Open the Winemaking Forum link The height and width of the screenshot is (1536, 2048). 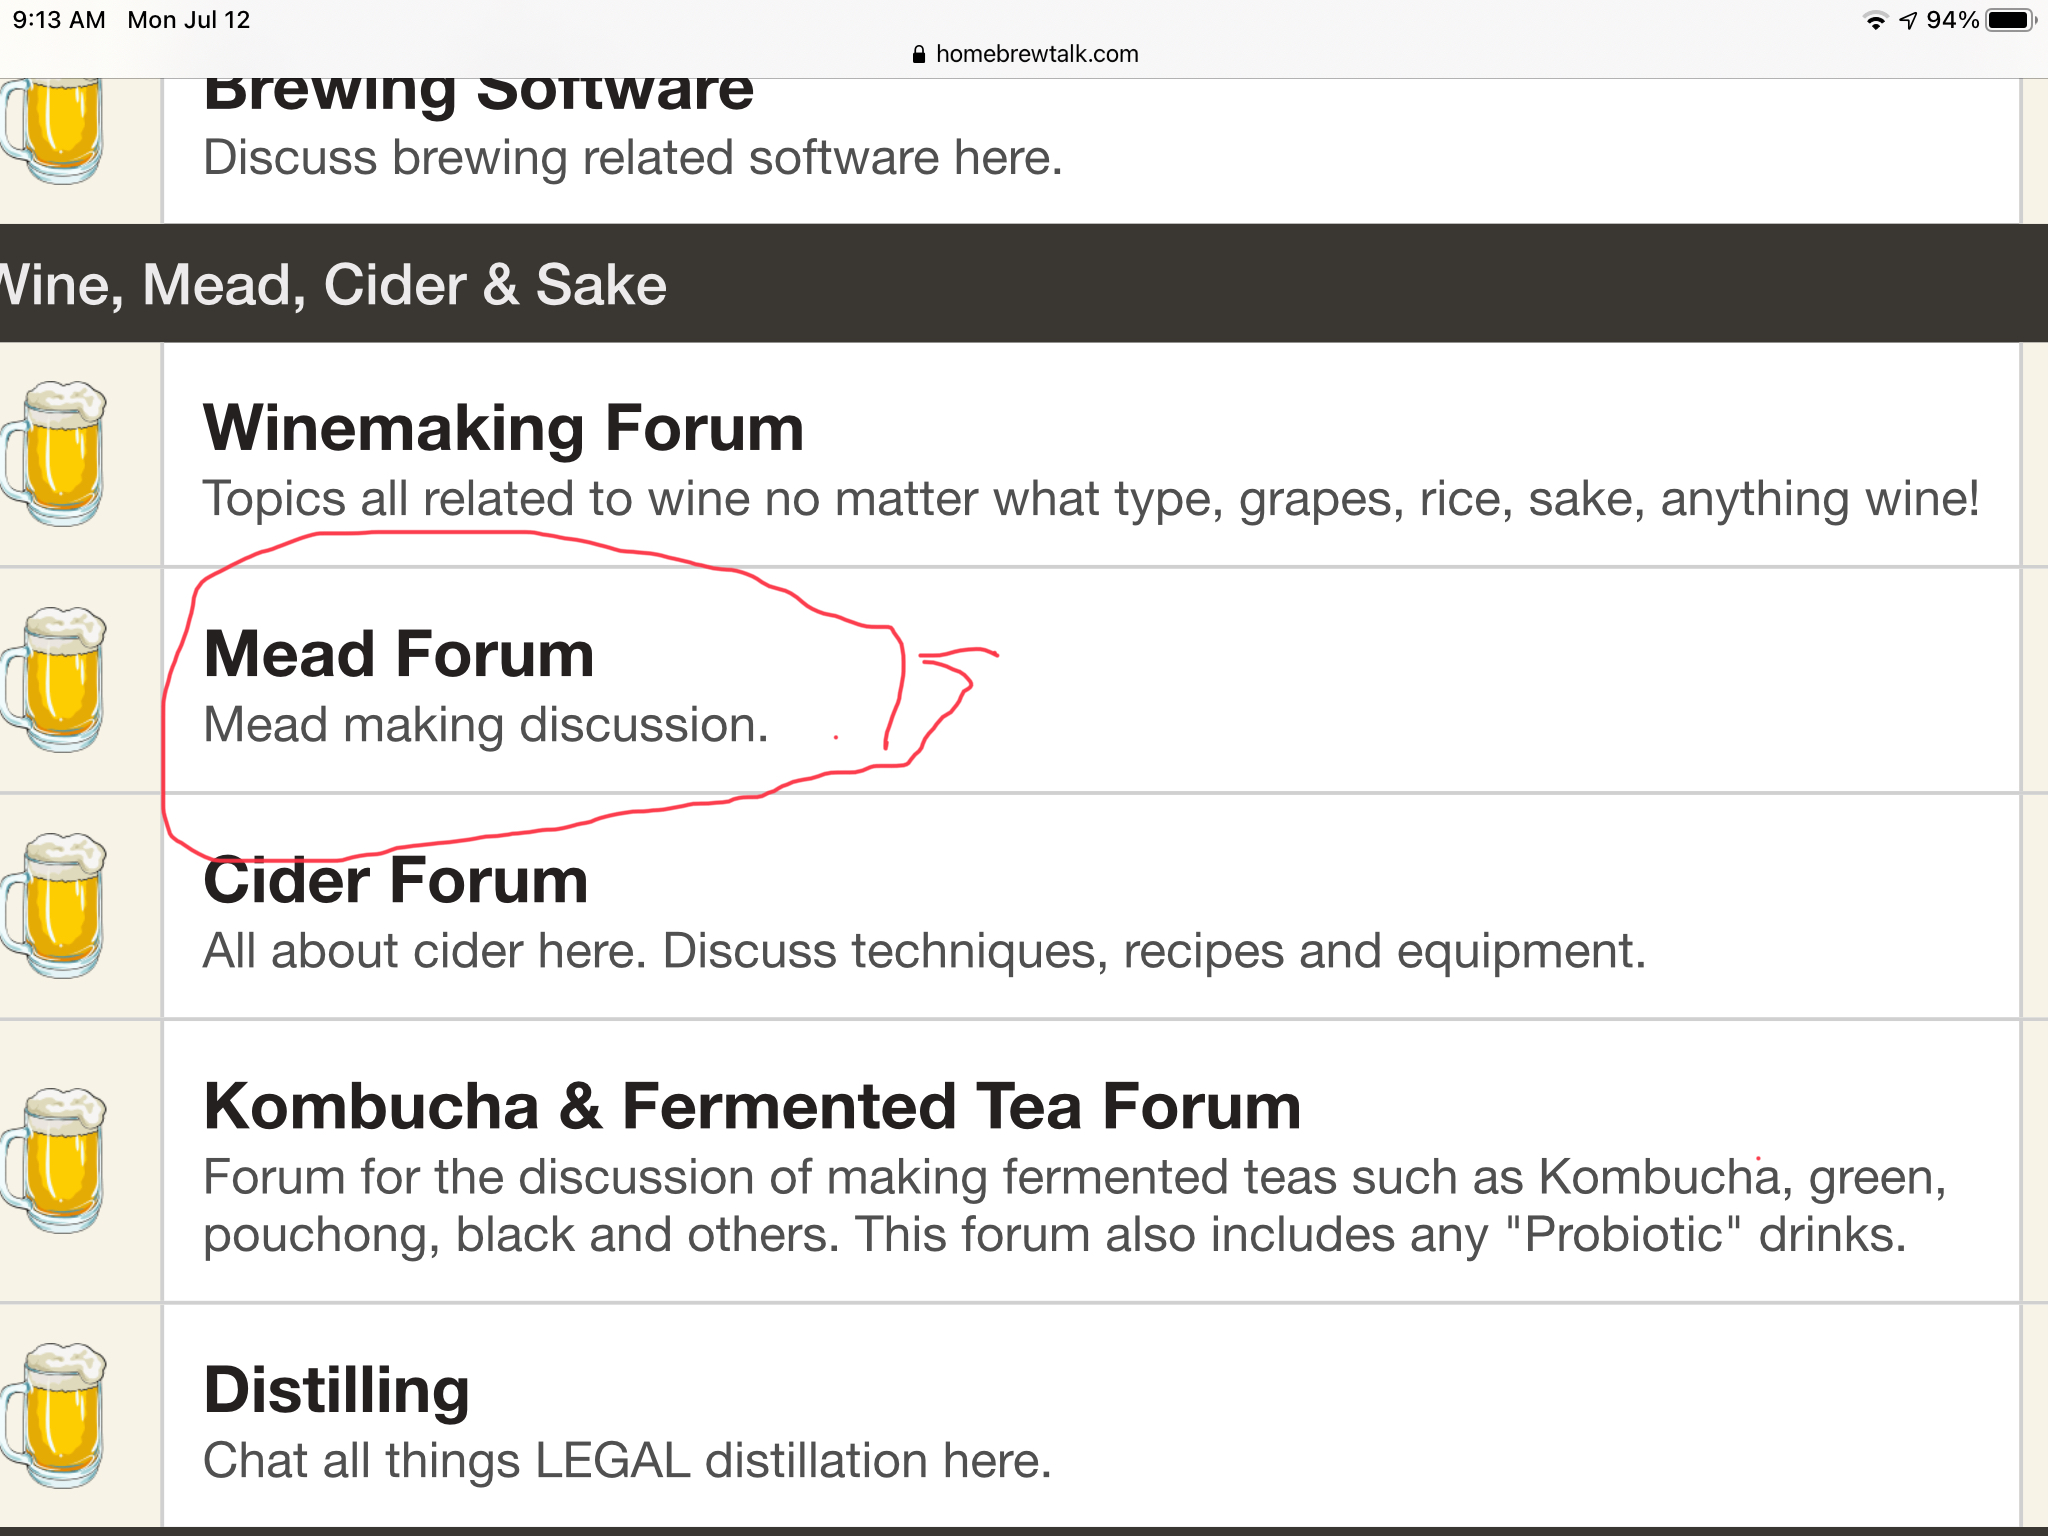[504, 428]
